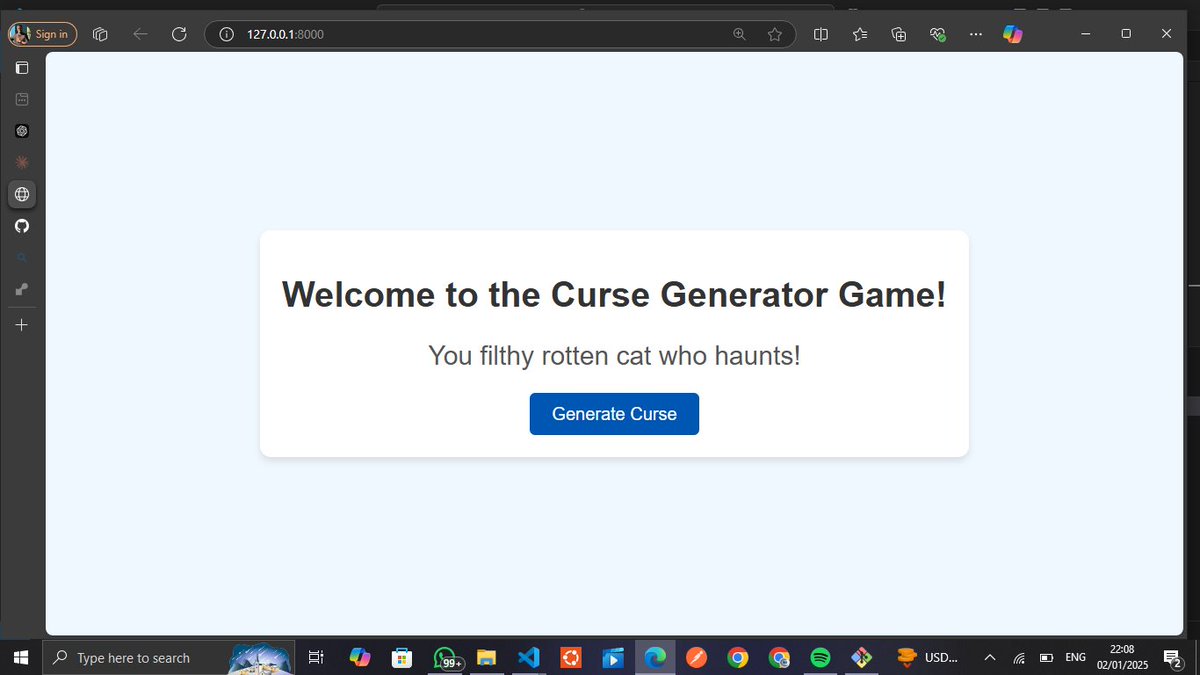Minimize the Edge browser window
Image resolution: width=1200 pixels, height=675 pixels.
pos(1087,34)
